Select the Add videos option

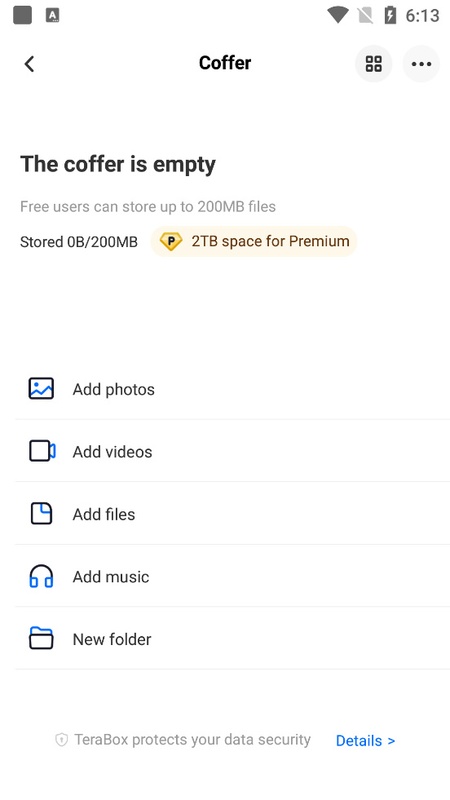233,451
